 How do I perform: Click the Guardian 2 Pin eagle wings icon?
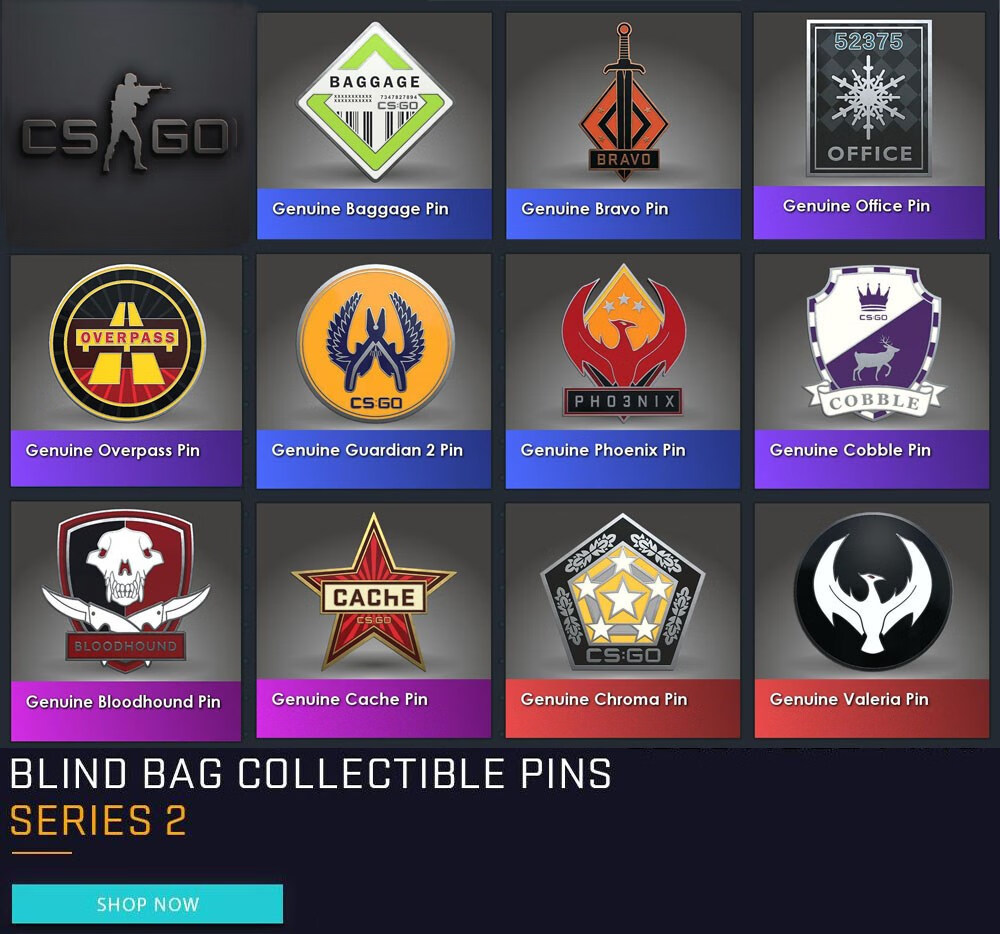(373, 345)
